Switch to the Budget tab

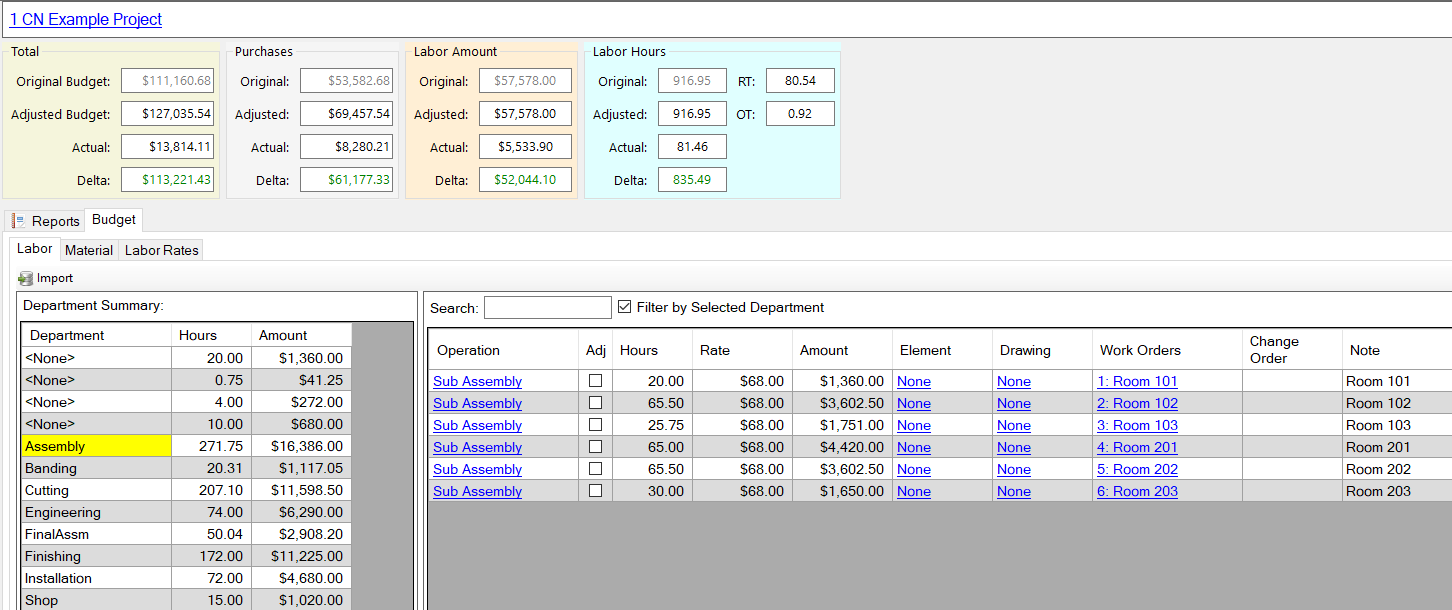[x=114, y=220]
